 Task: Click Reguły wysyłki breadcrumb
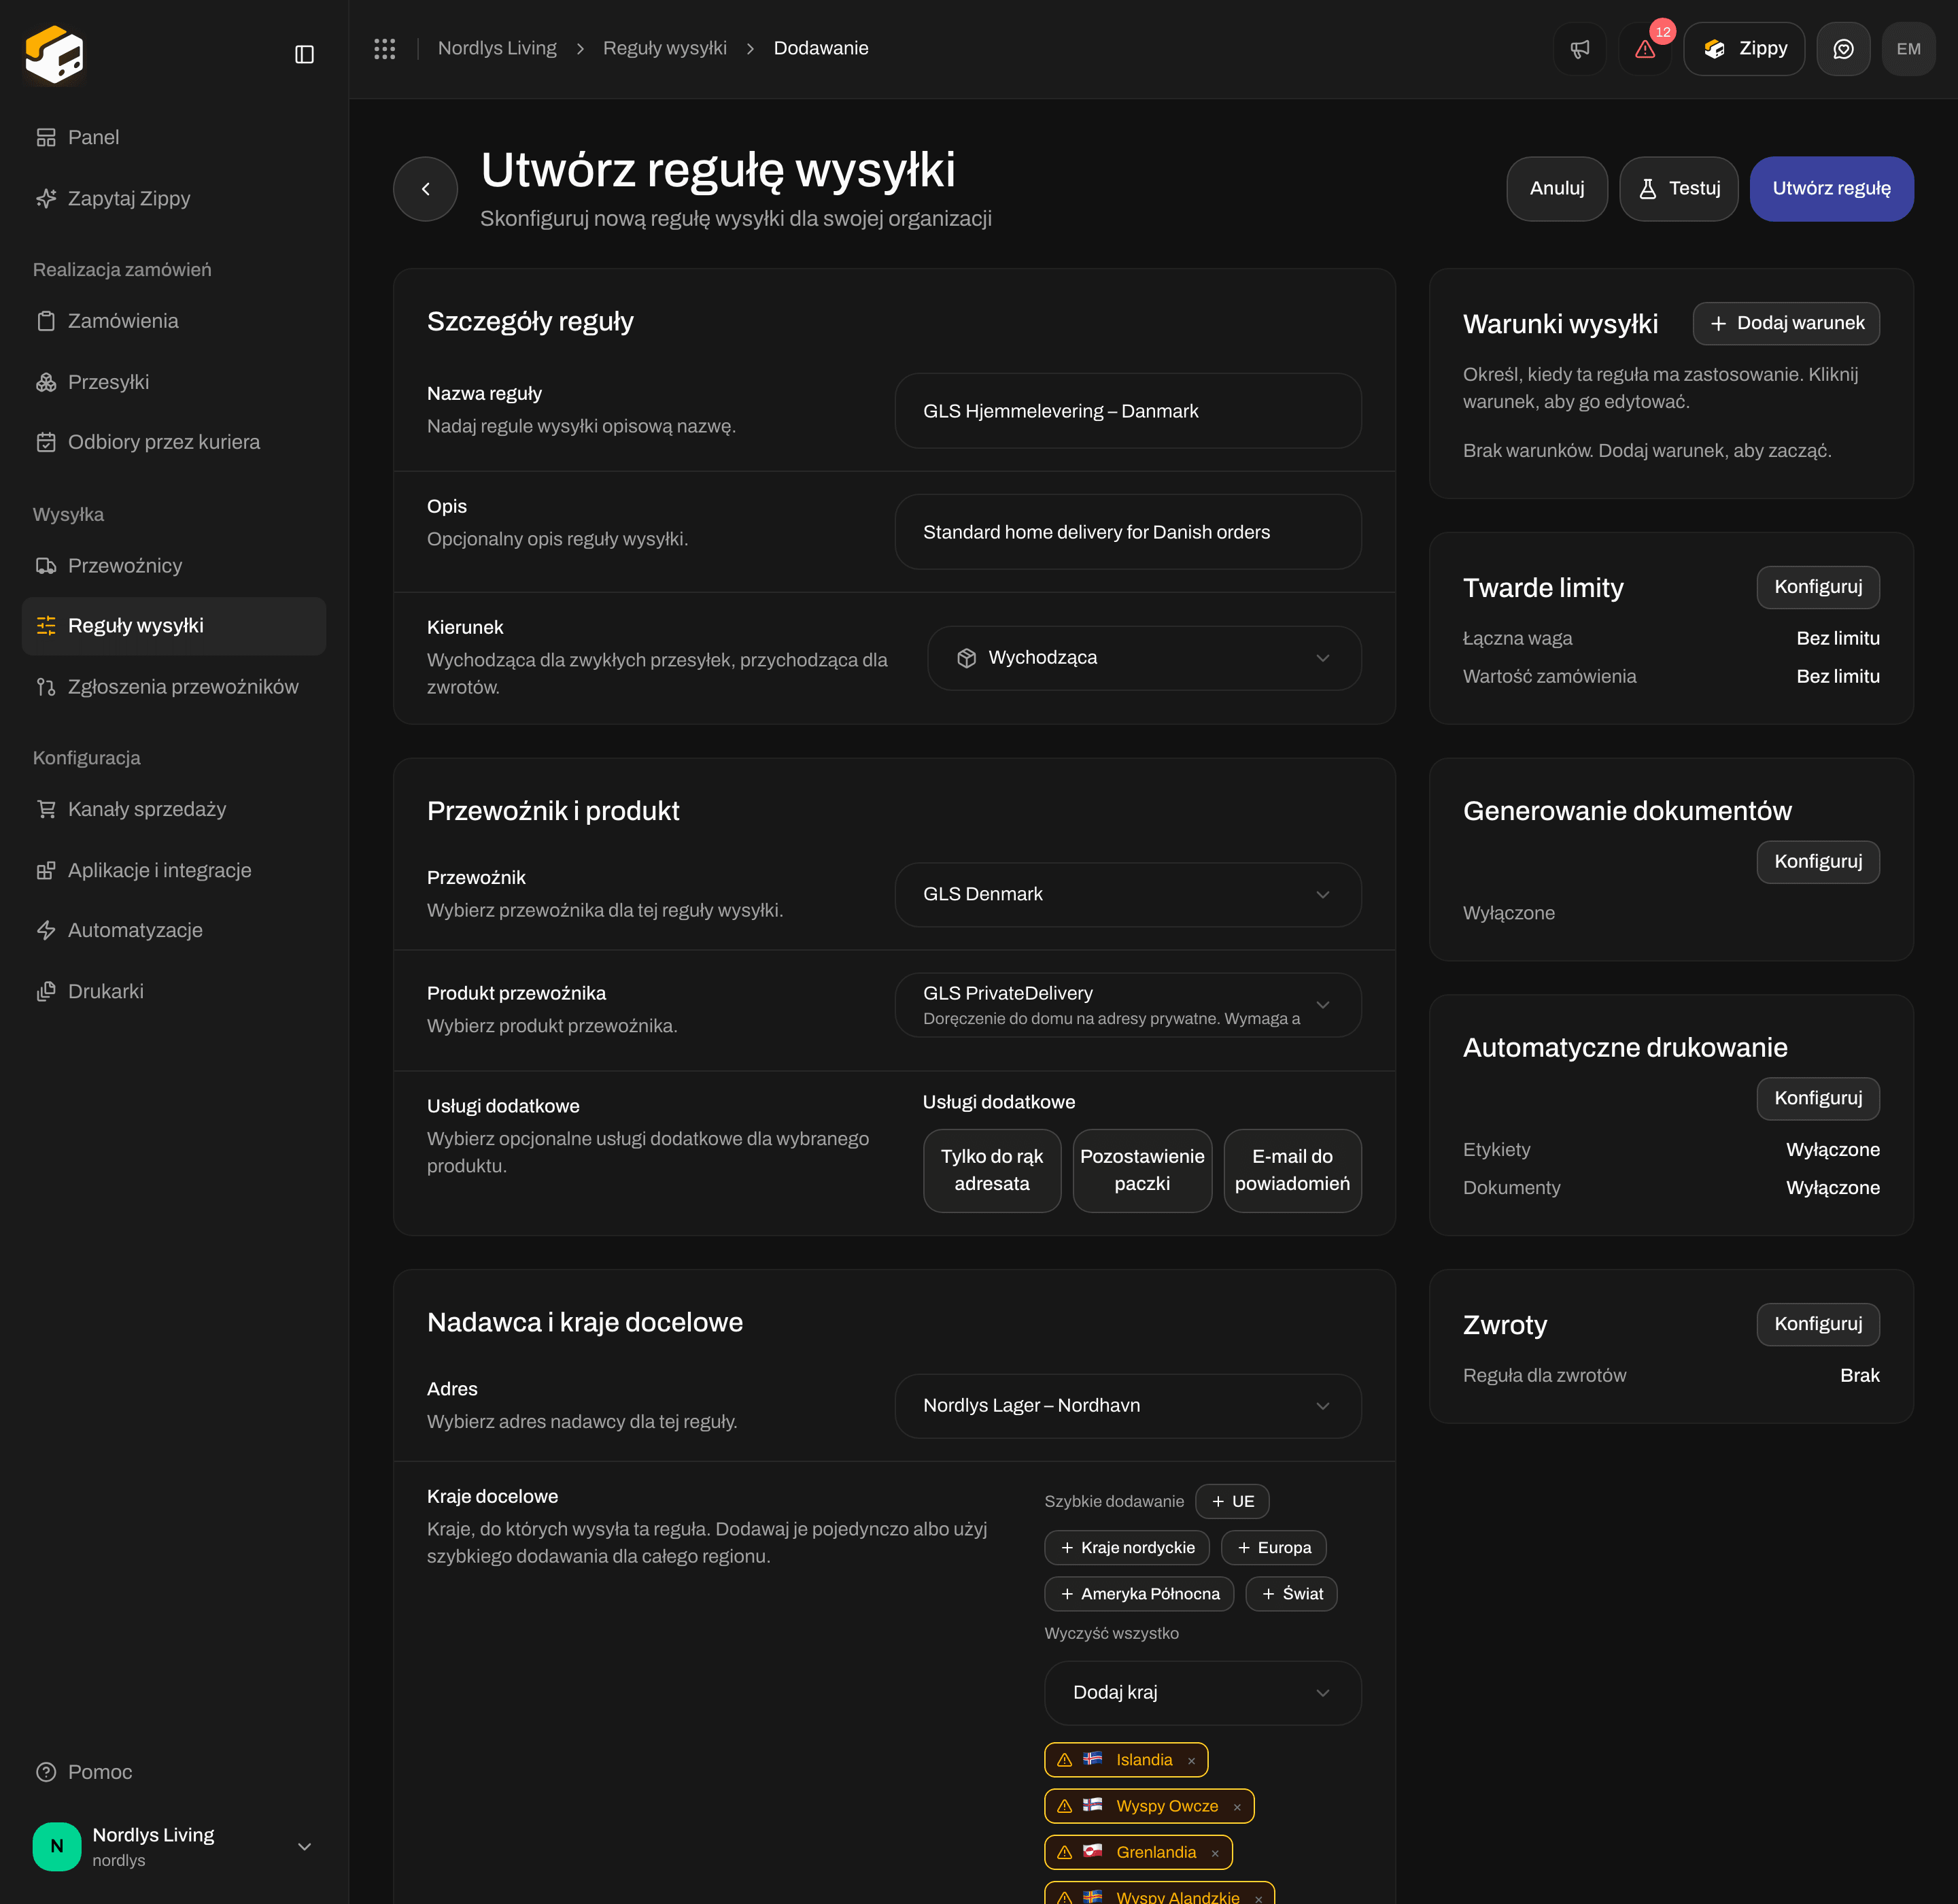click(x=664, y=48)
